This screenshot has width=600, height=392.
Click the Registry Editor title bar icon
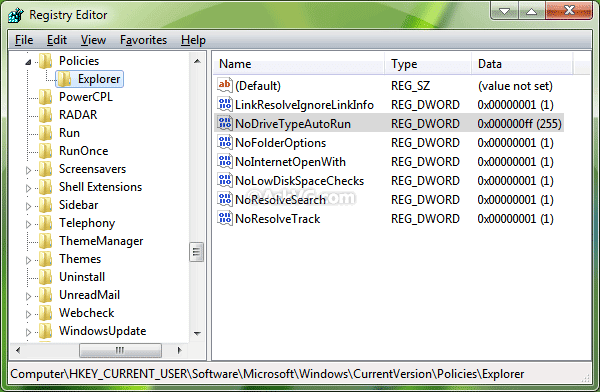16,15
